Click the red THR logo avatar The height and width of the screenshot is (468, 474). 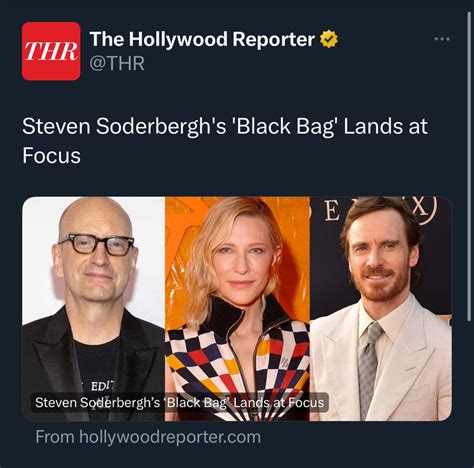click(x=51, y=51)
